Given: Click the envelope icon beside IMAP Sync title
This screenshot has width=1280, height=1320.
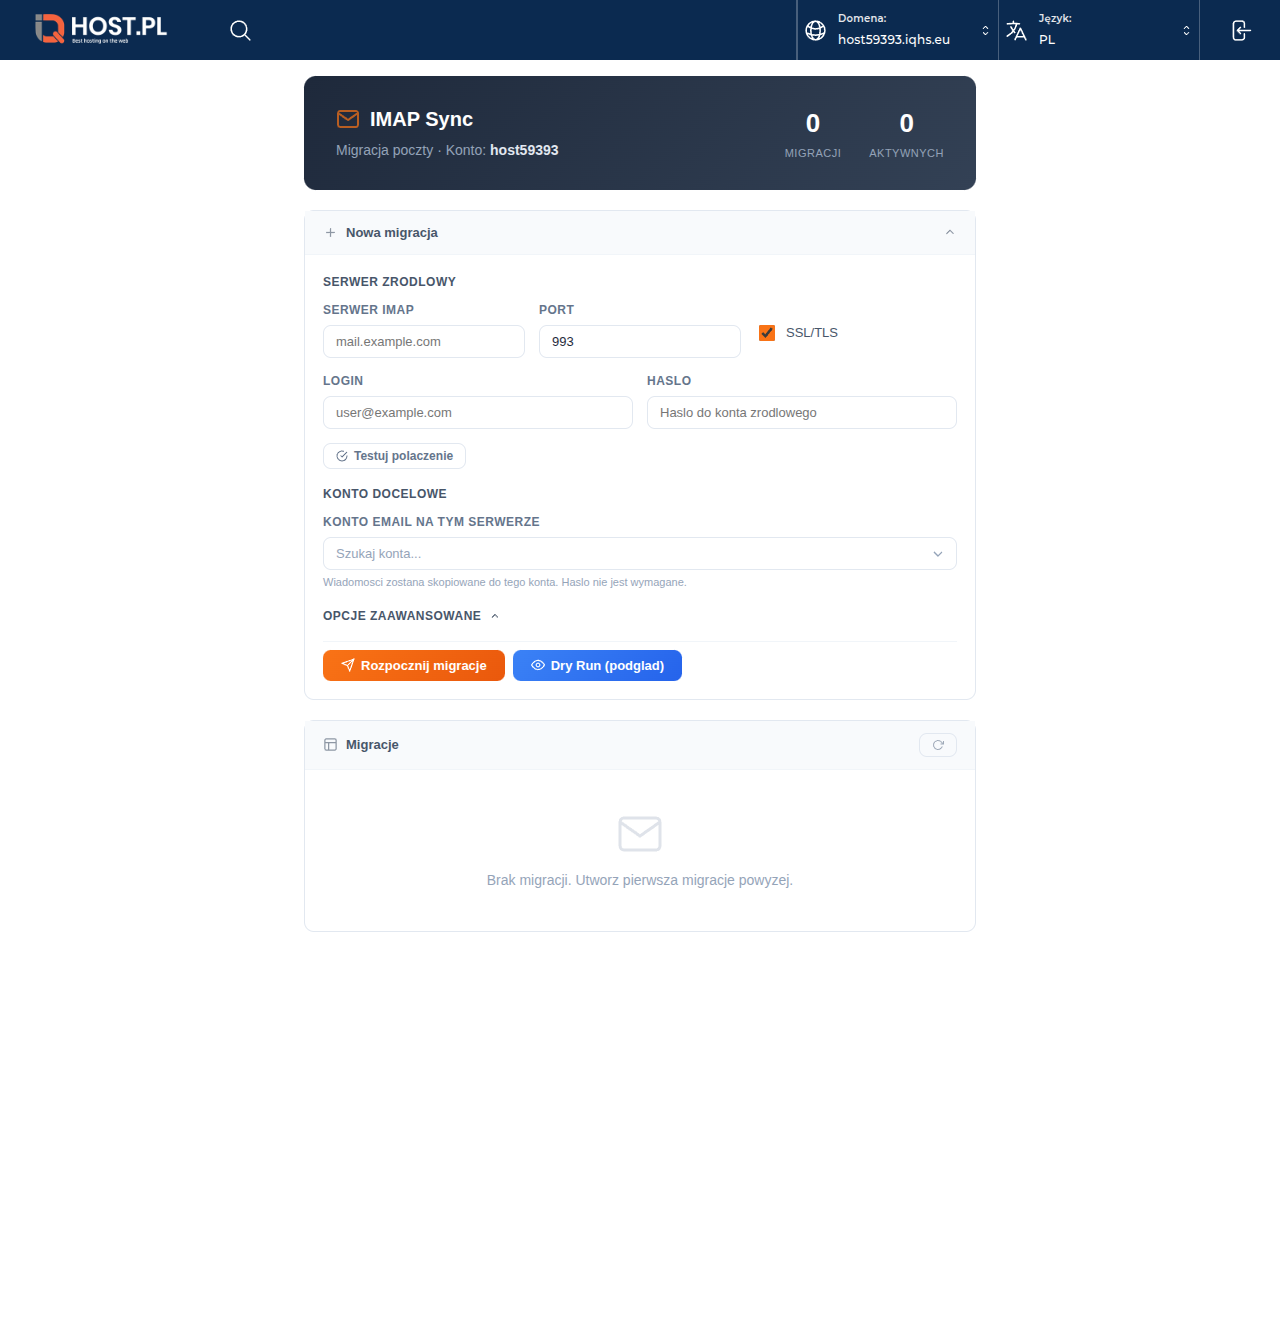Looking at the screenshot, I should point(348,119).
